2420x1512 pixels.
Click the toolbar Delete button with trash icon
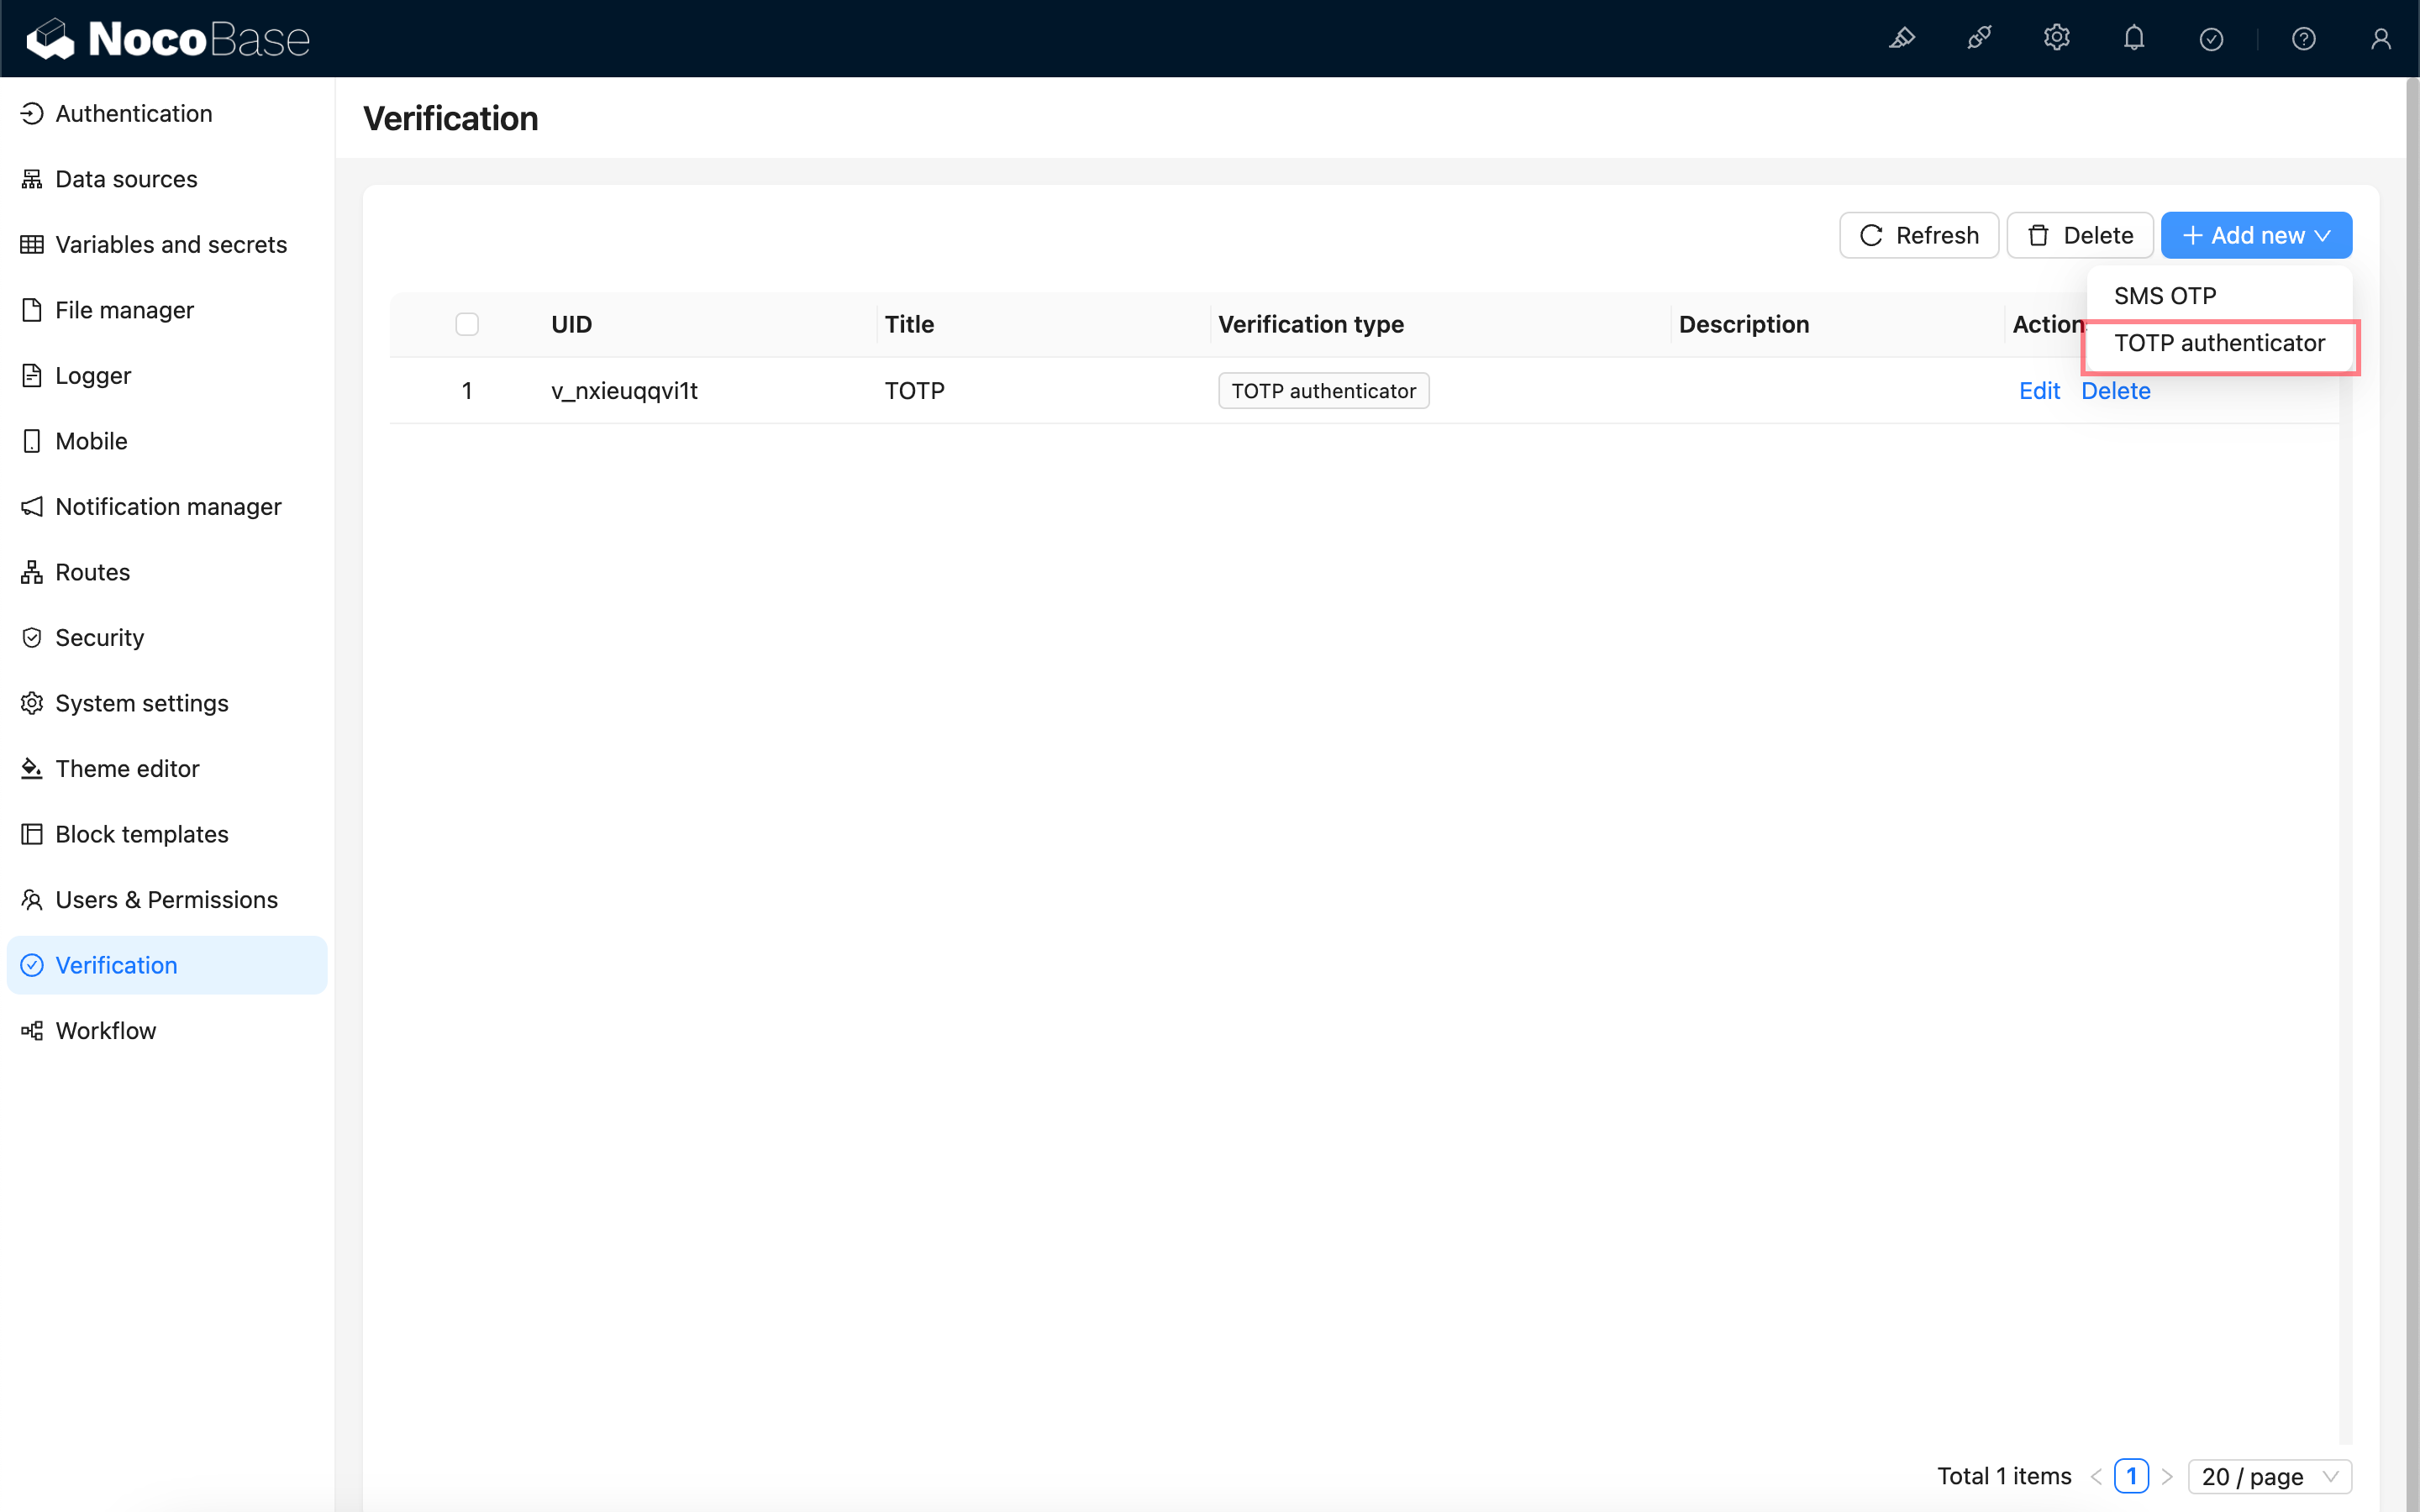pyautogui.click(x=2079, y=235)
